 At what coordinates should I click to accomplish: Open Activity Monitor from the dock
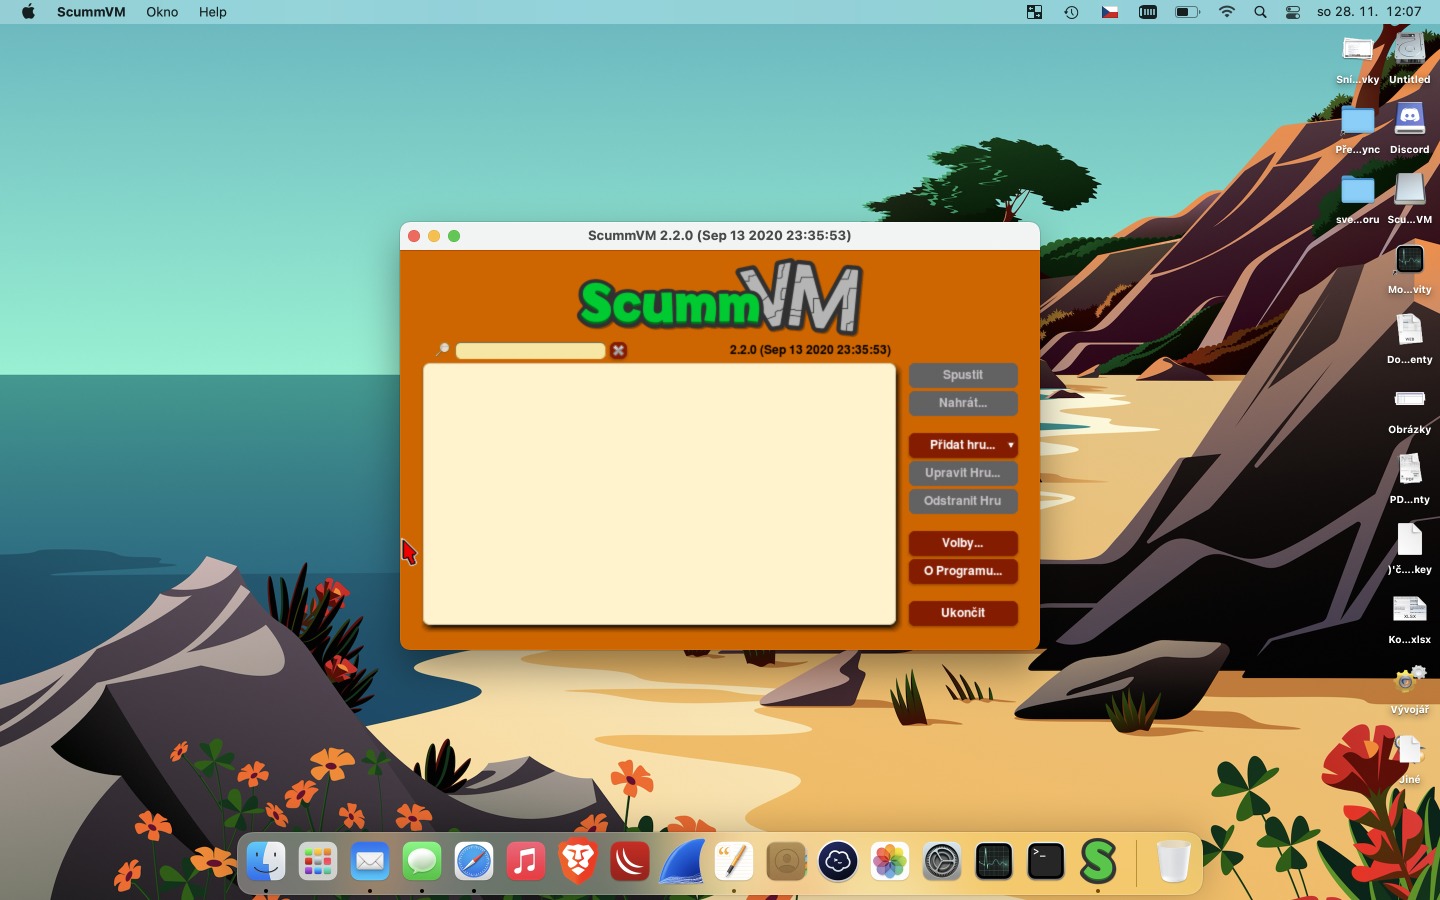994,861
